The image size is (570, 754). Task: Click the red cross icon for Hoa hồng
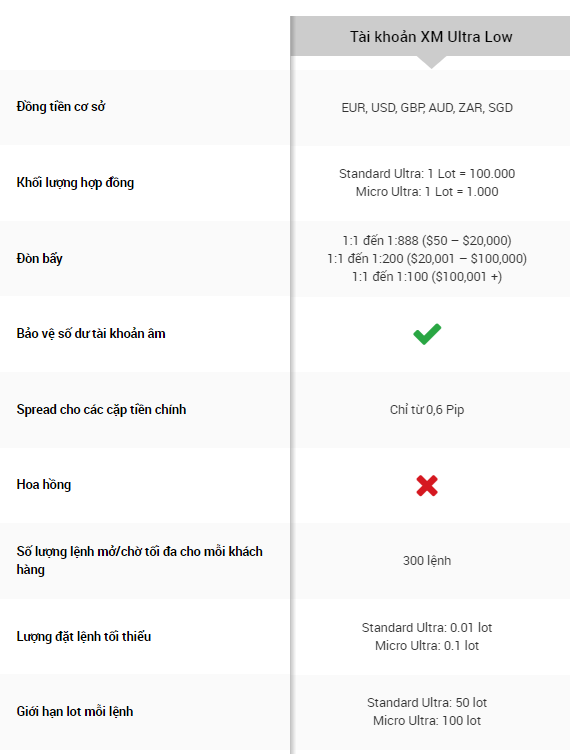pos(427,485)
